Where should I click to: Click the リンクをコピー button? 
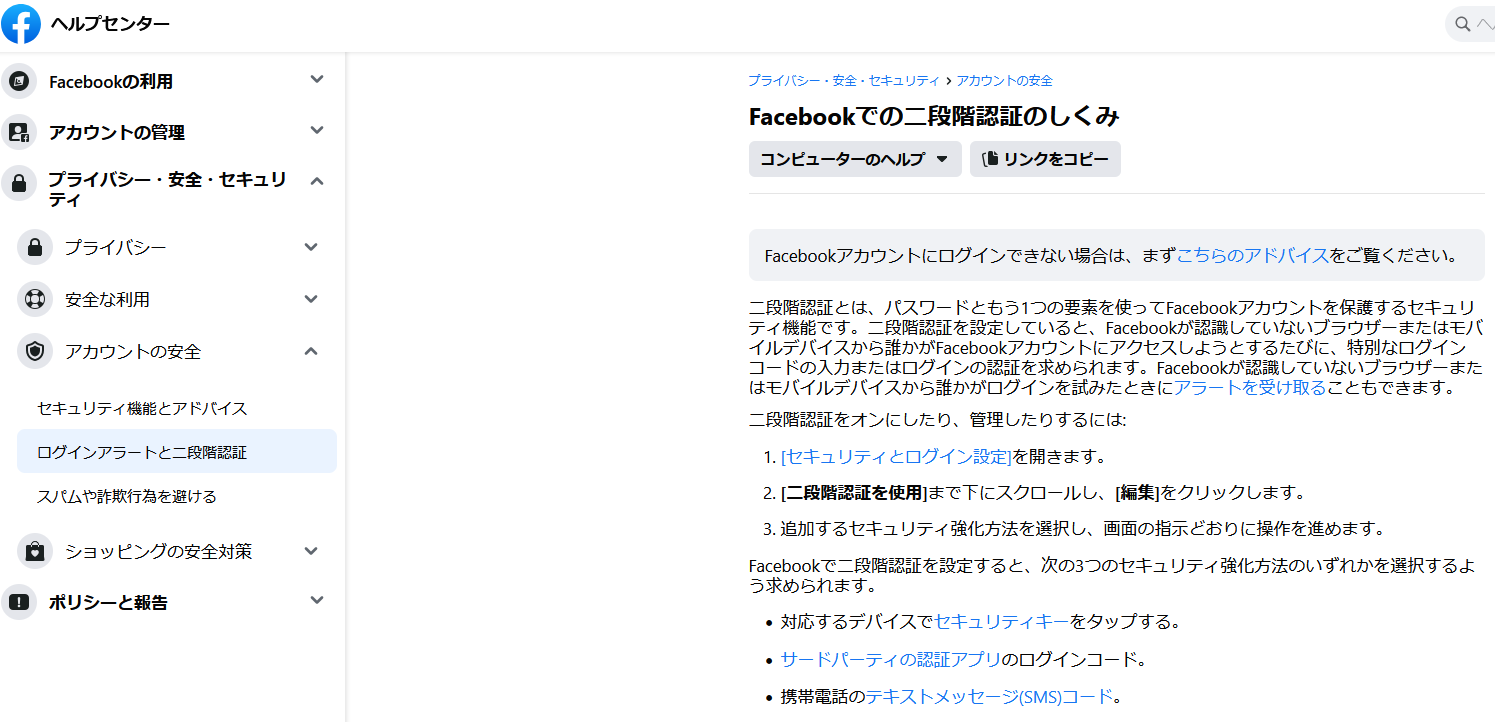click(x=1045, y=159)
